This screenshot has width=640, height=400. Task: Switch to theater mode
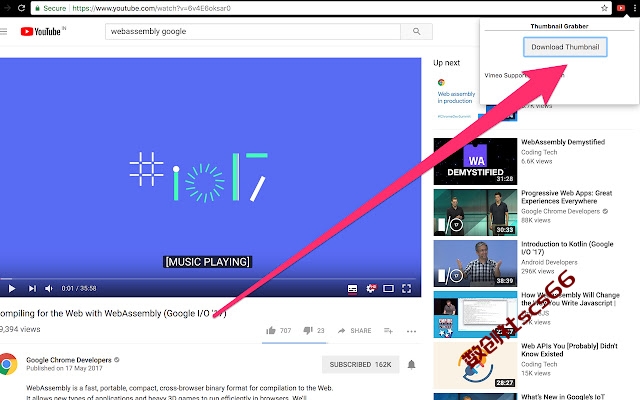point(388,289)
